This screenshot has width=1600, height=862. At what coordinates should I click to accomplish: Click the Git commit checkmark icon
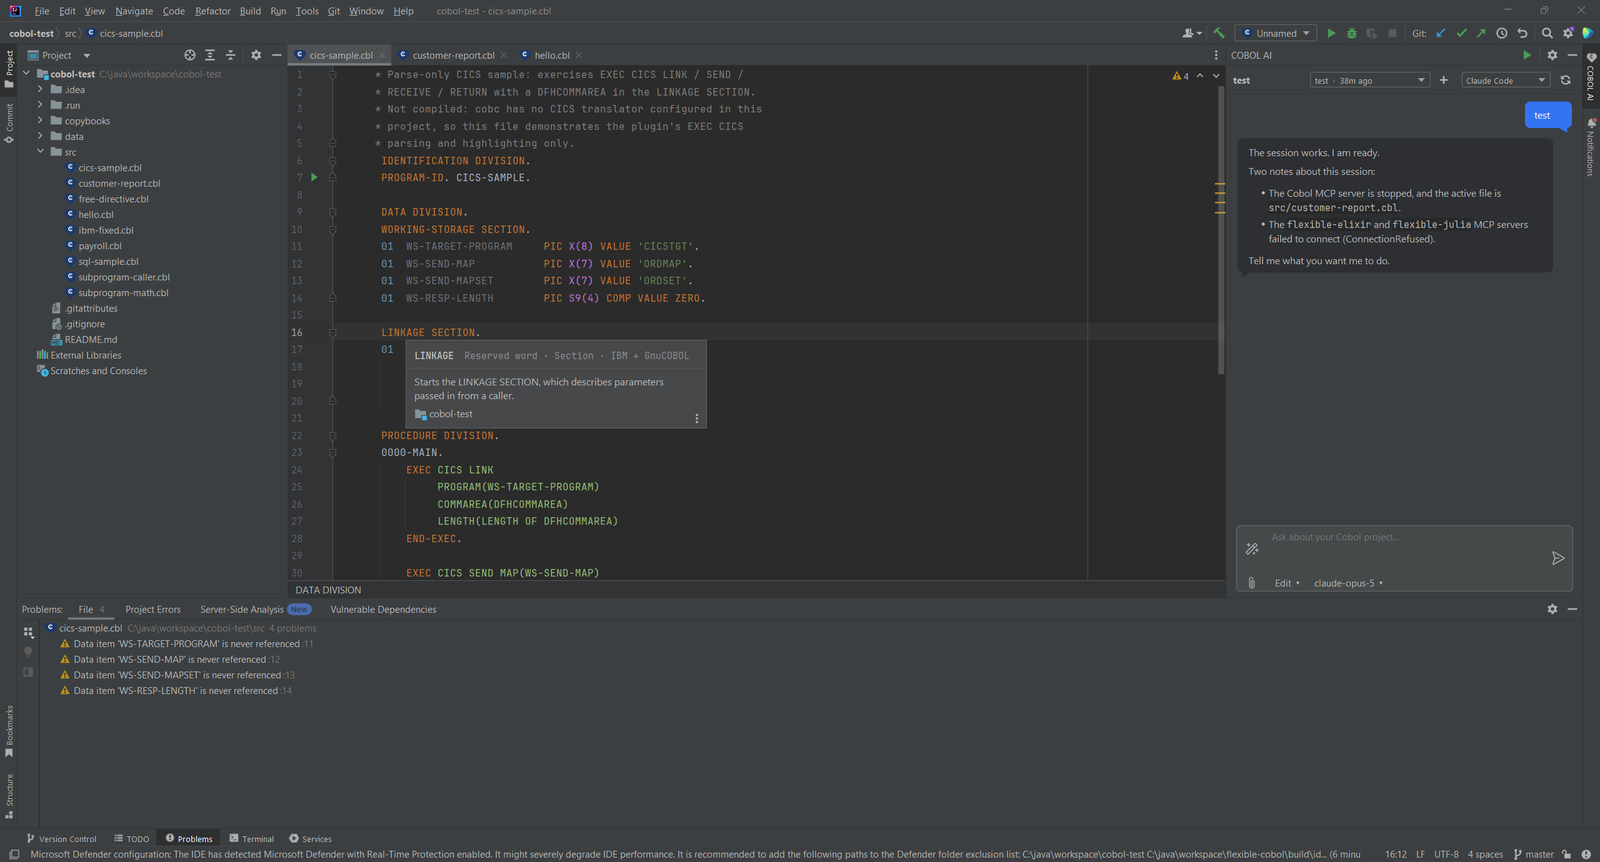tap(1461, 33)
